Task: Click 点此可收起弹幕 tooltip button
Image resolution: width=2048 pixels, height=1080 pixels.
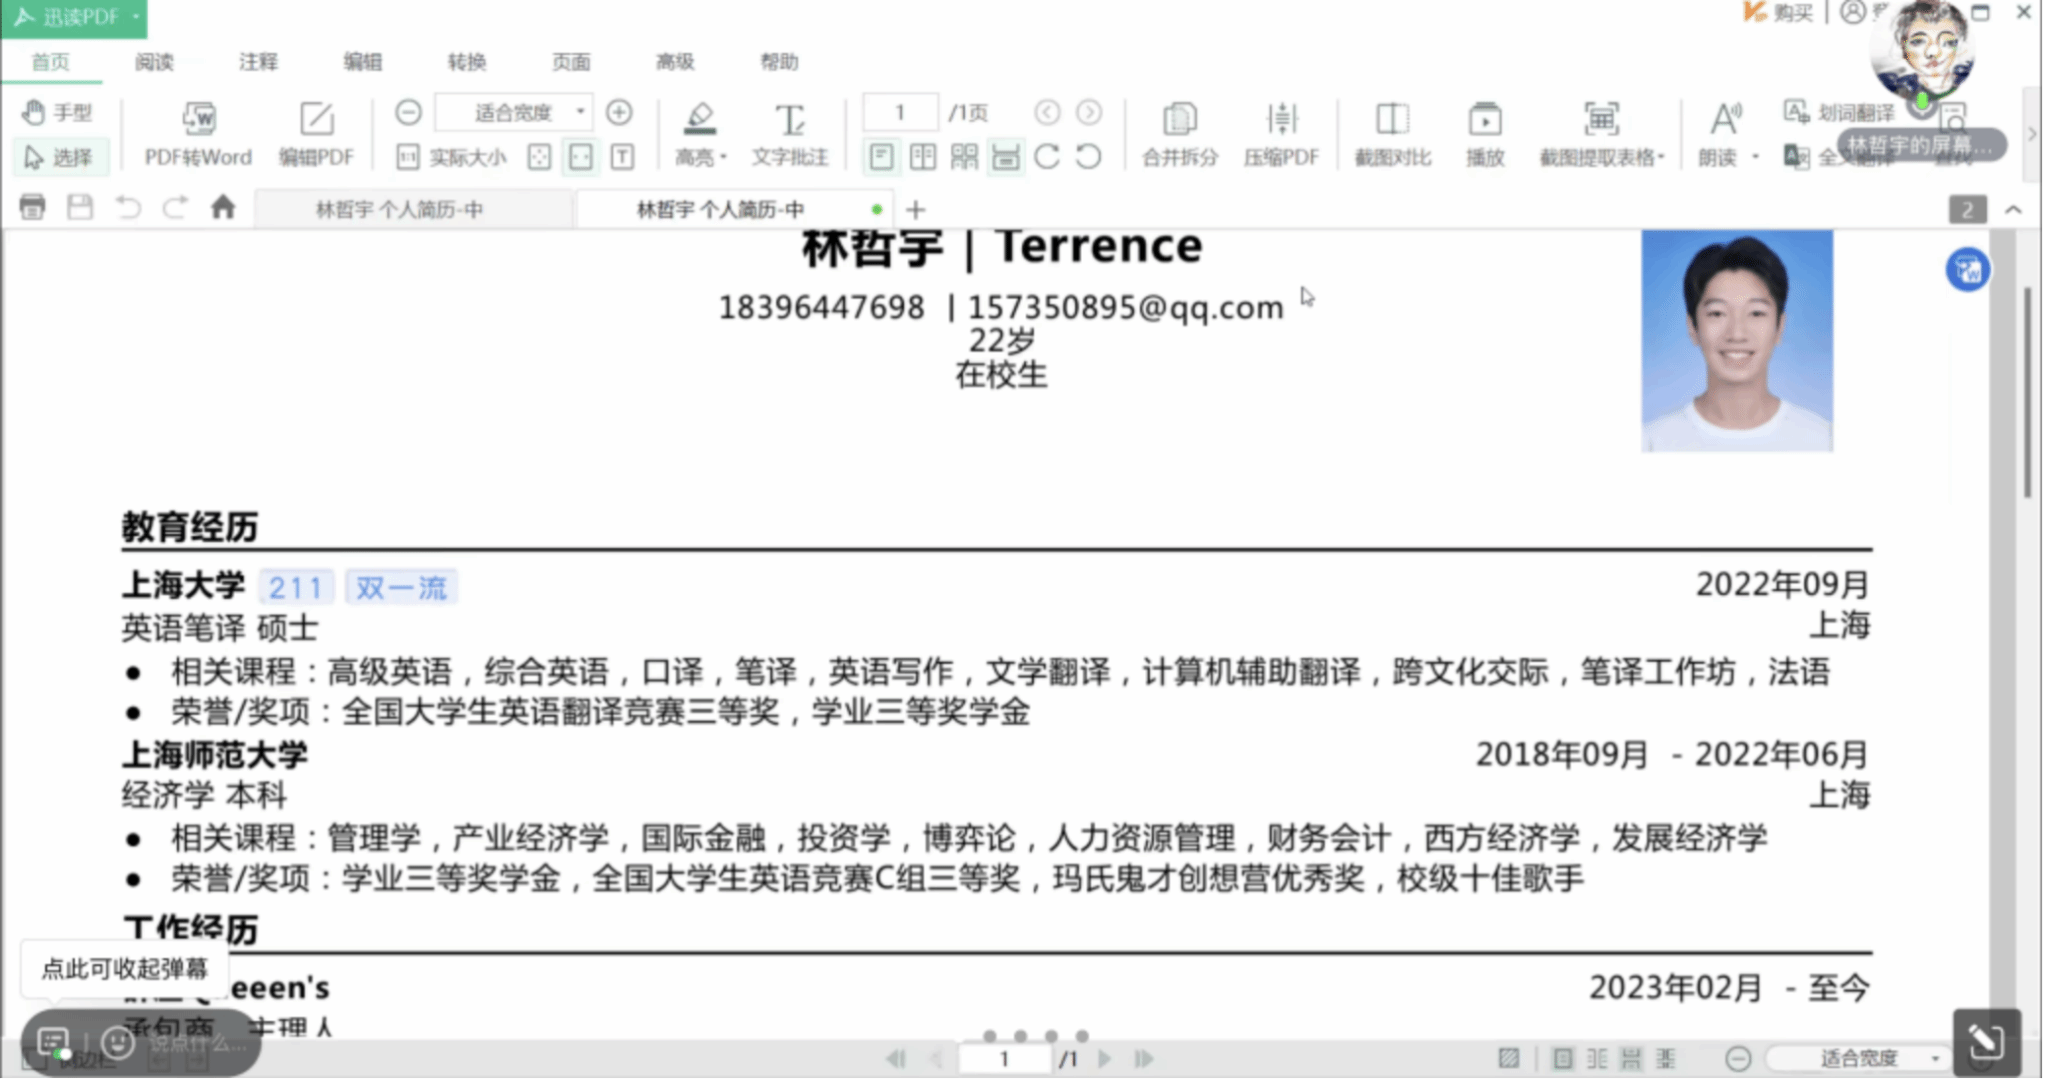Action: pos(124,968)
